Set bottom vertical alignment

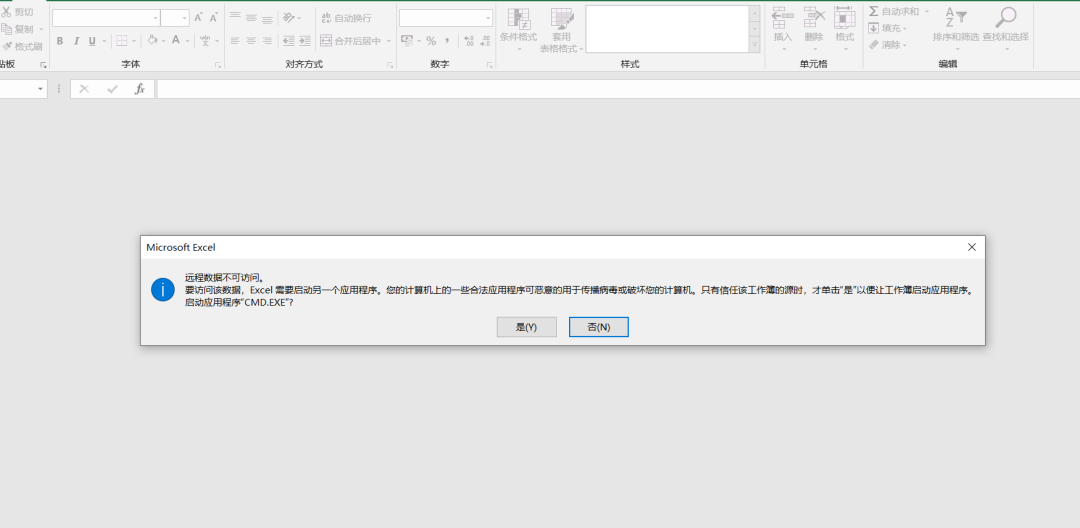point(267,18)
